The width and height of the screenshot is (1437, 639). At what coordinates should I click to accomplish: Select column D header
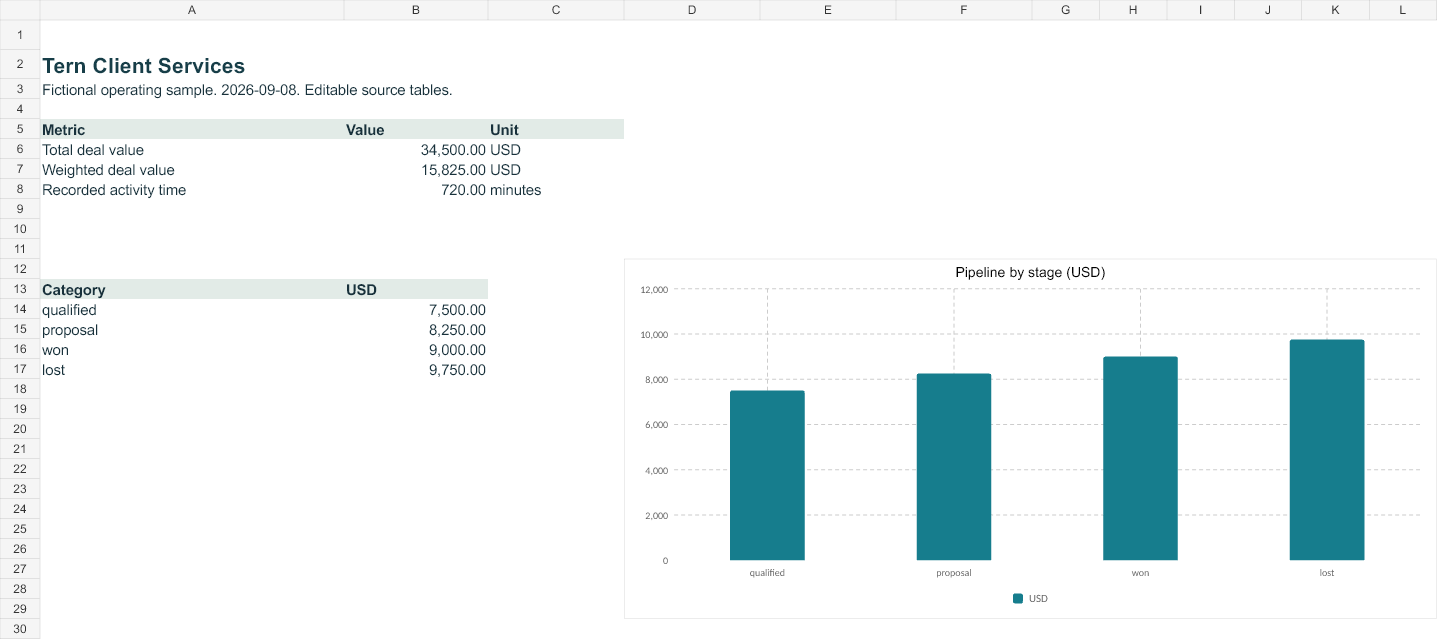point(692,10)
